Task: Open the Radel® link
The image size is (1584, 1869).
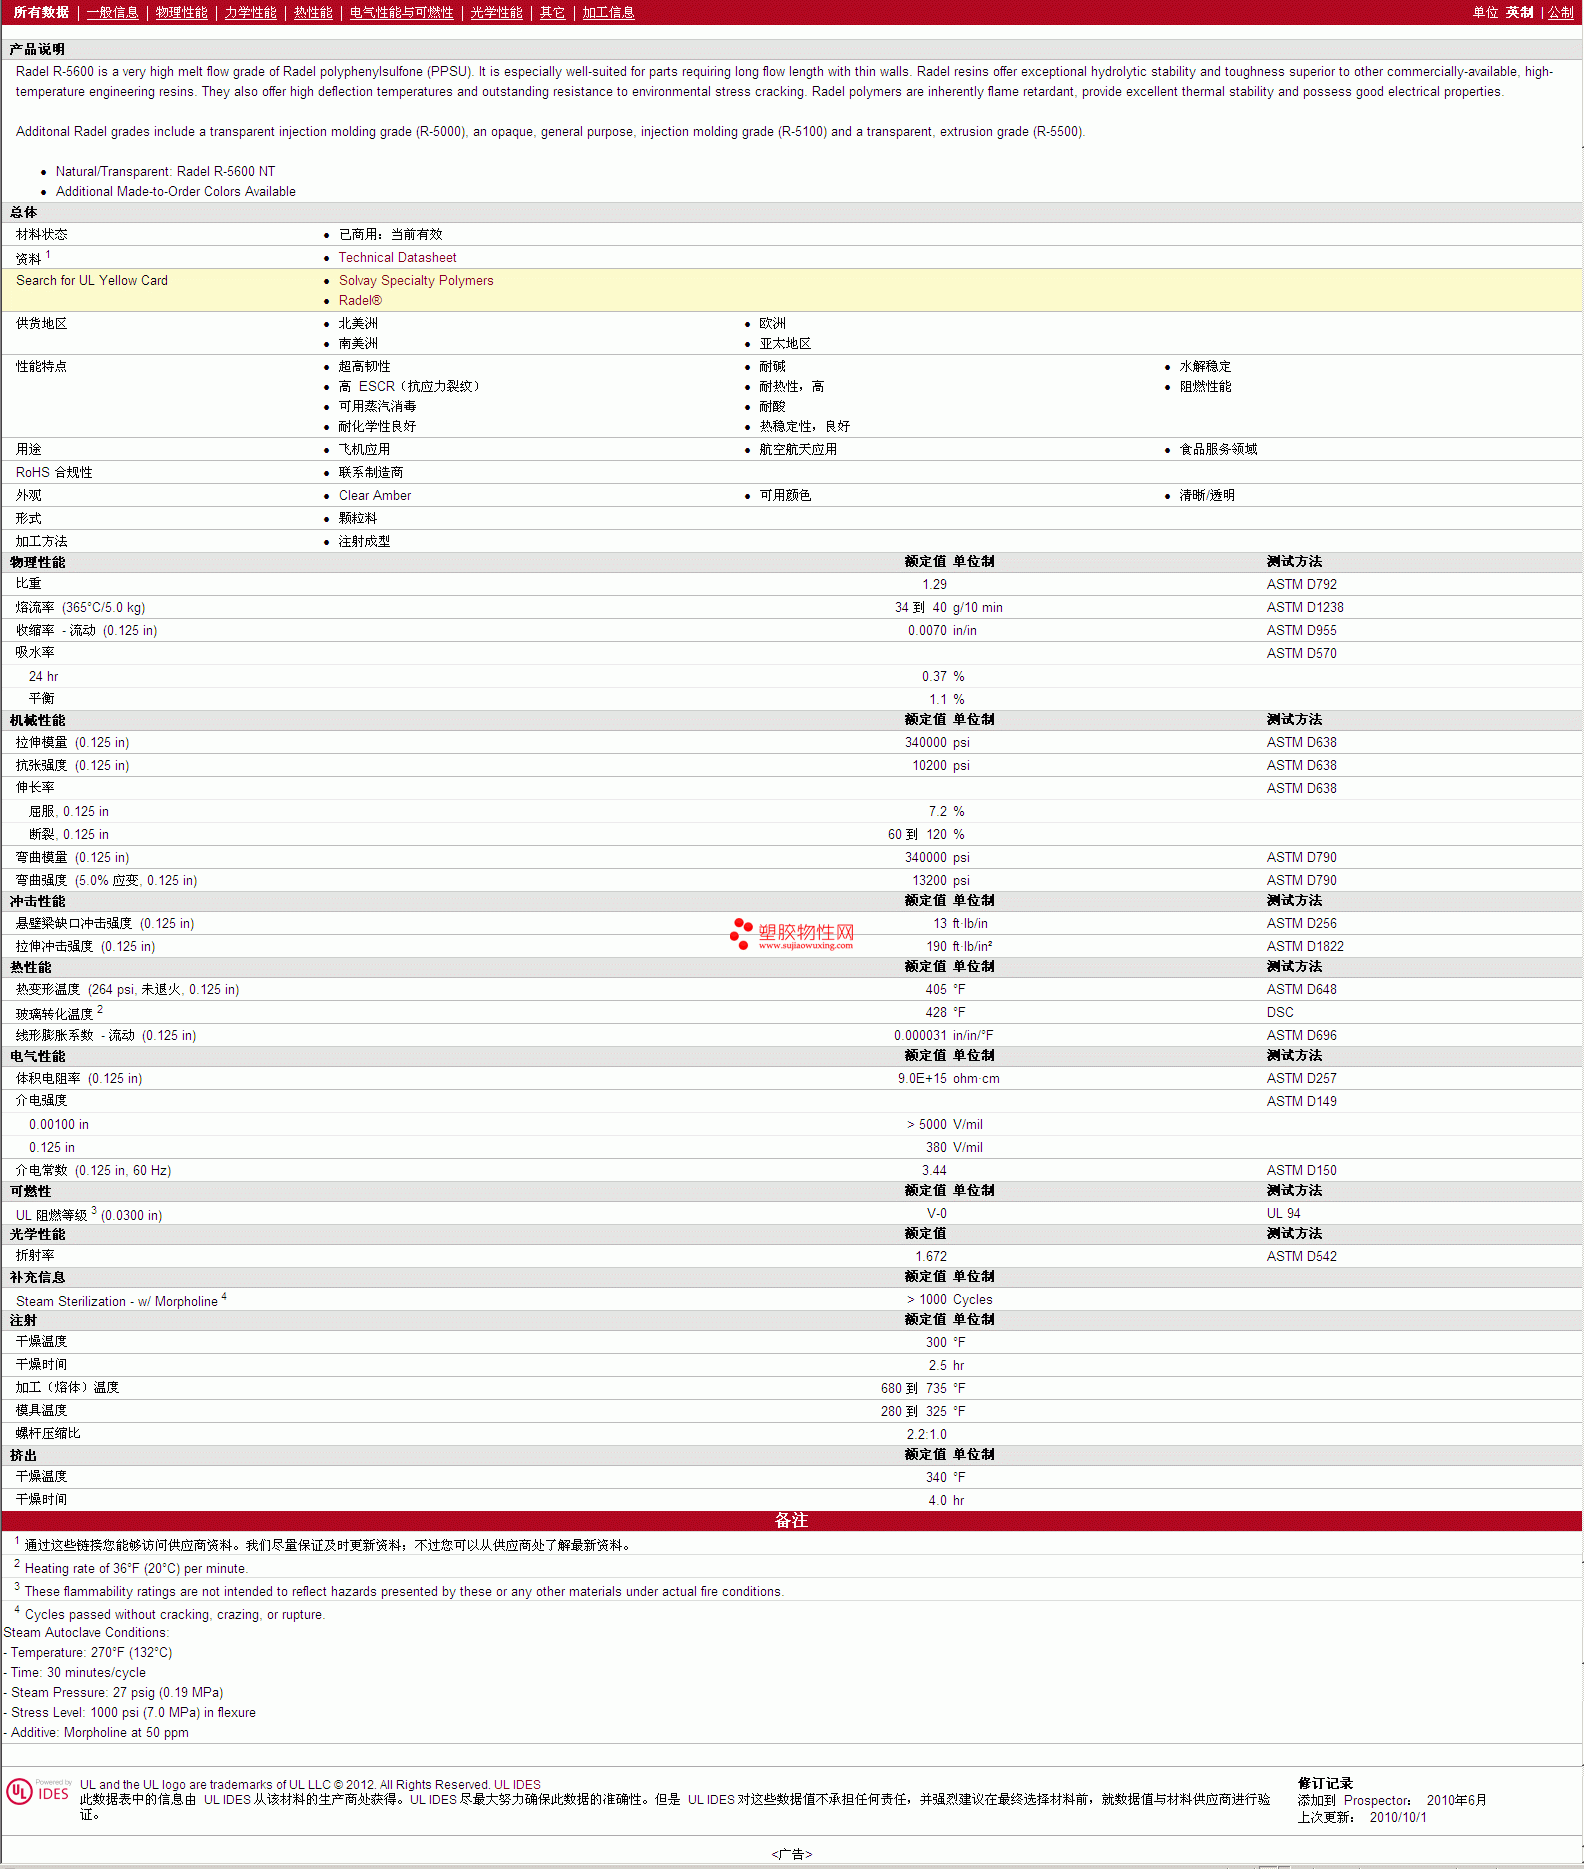Action: point(360,300)
